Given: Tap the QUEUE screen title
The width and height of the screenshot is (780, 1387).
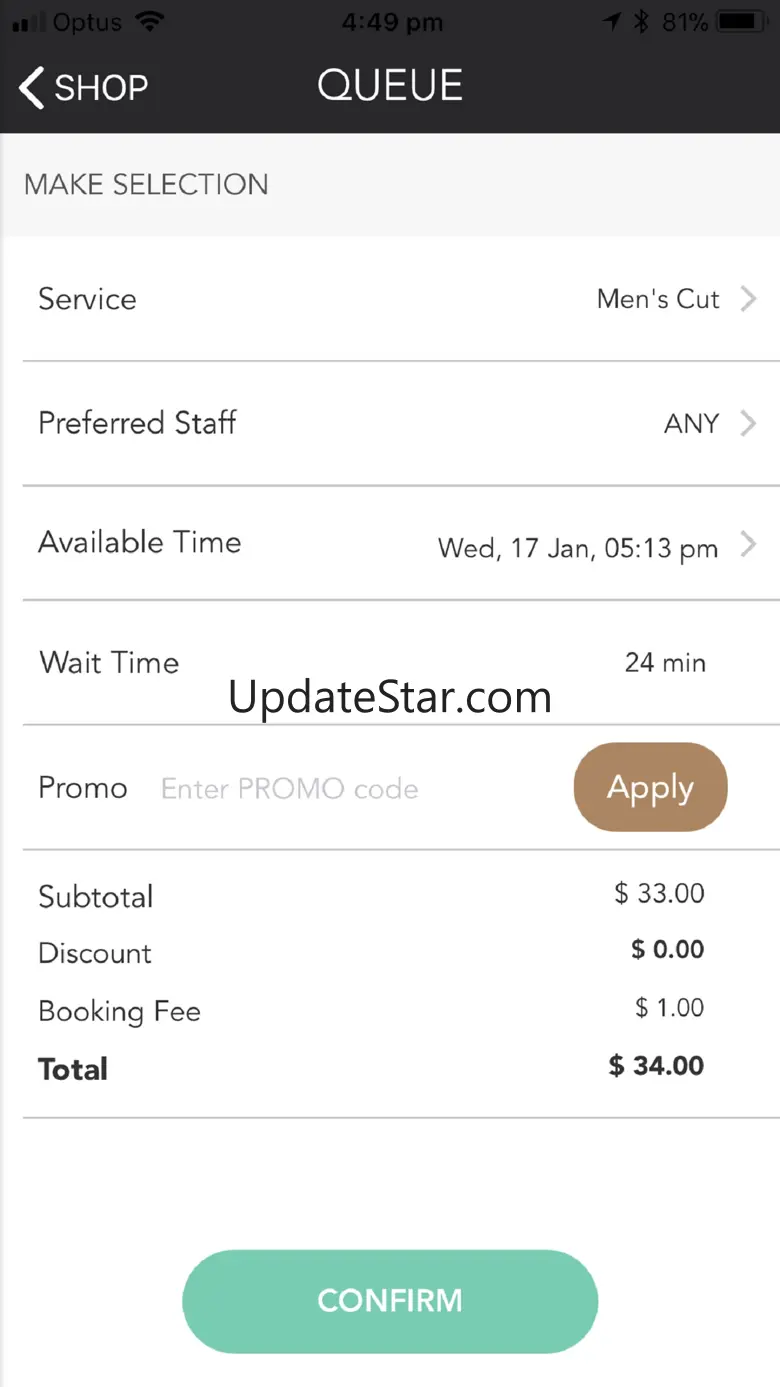Looking at the screenshot, I should 390,86.
